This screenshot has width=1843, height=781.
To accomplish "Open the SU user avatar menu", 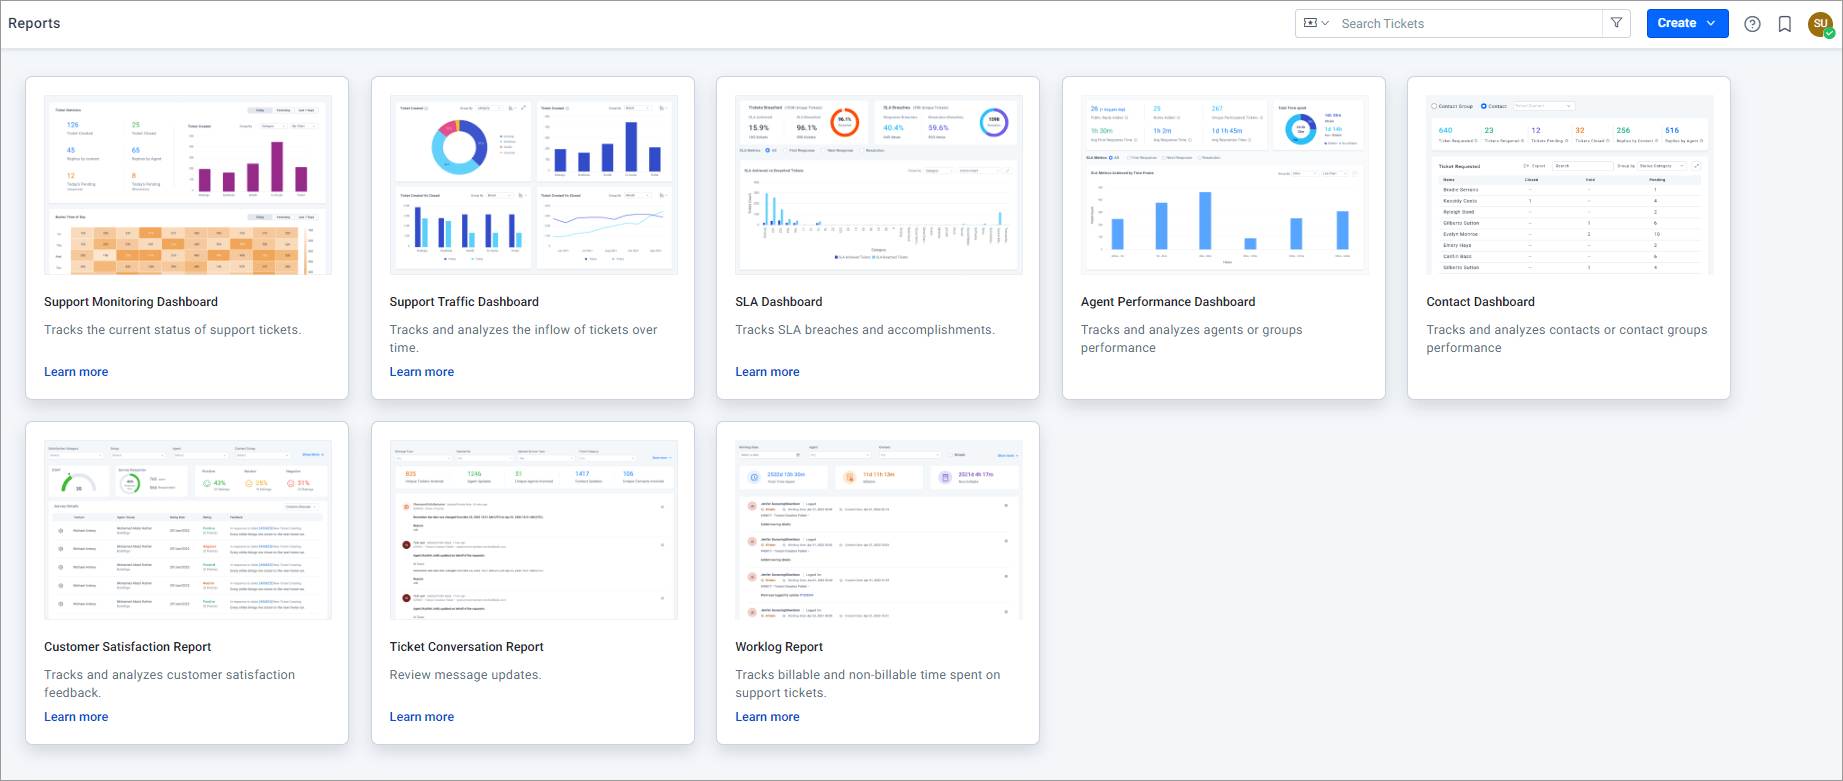I will [x=1820, y=24].
